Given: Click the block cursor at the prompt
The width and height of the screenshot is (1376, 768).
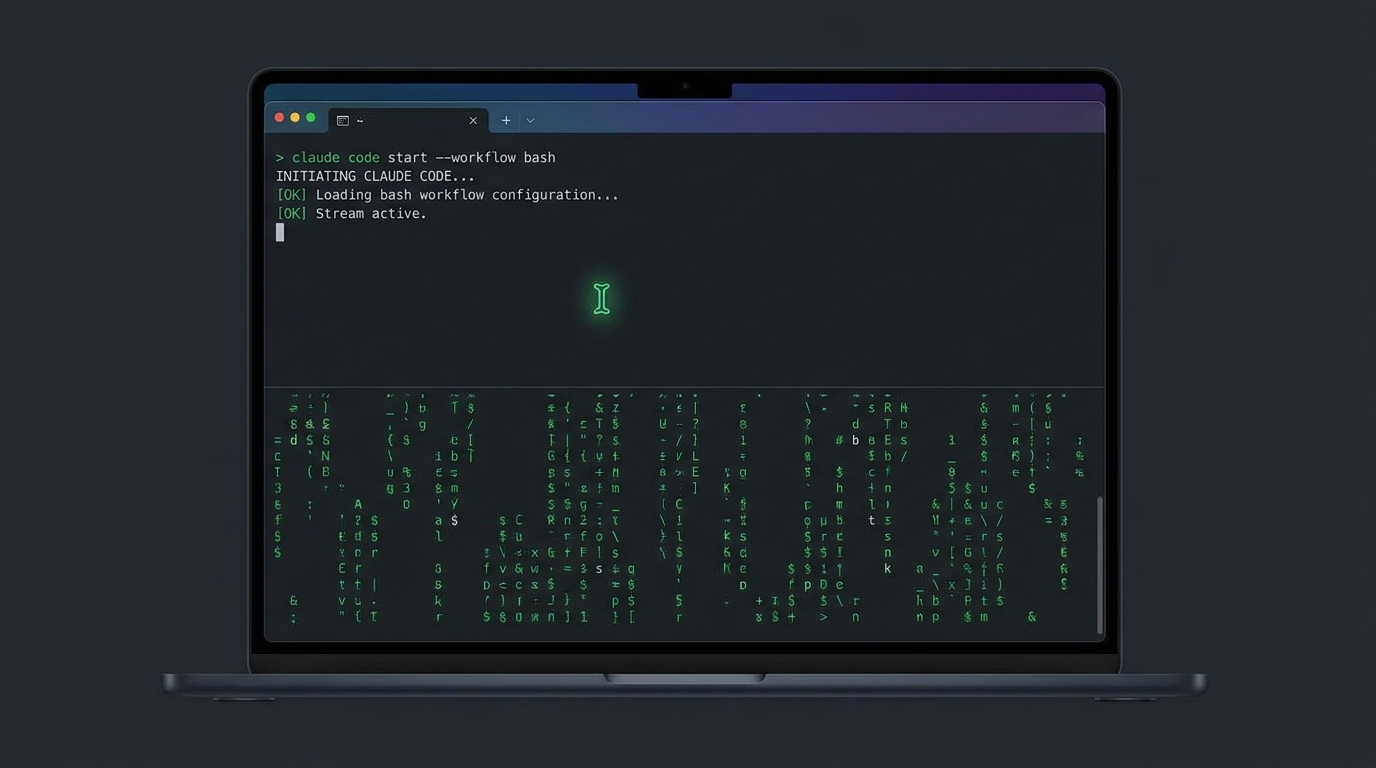Looking at the screenshot, I should tap(280, 232).
